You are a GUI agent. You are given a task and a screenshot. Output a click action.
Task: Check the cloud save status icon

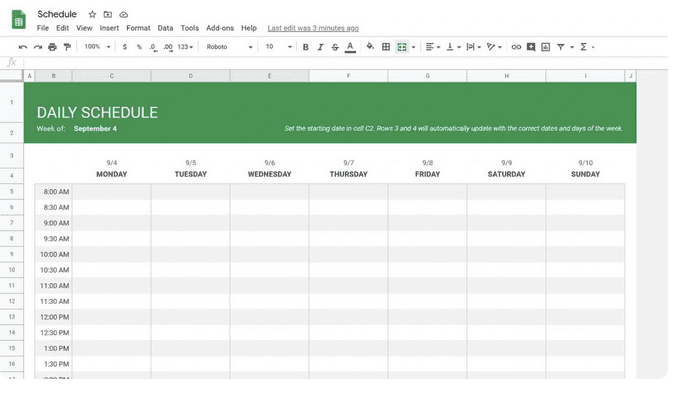point(124,15)
